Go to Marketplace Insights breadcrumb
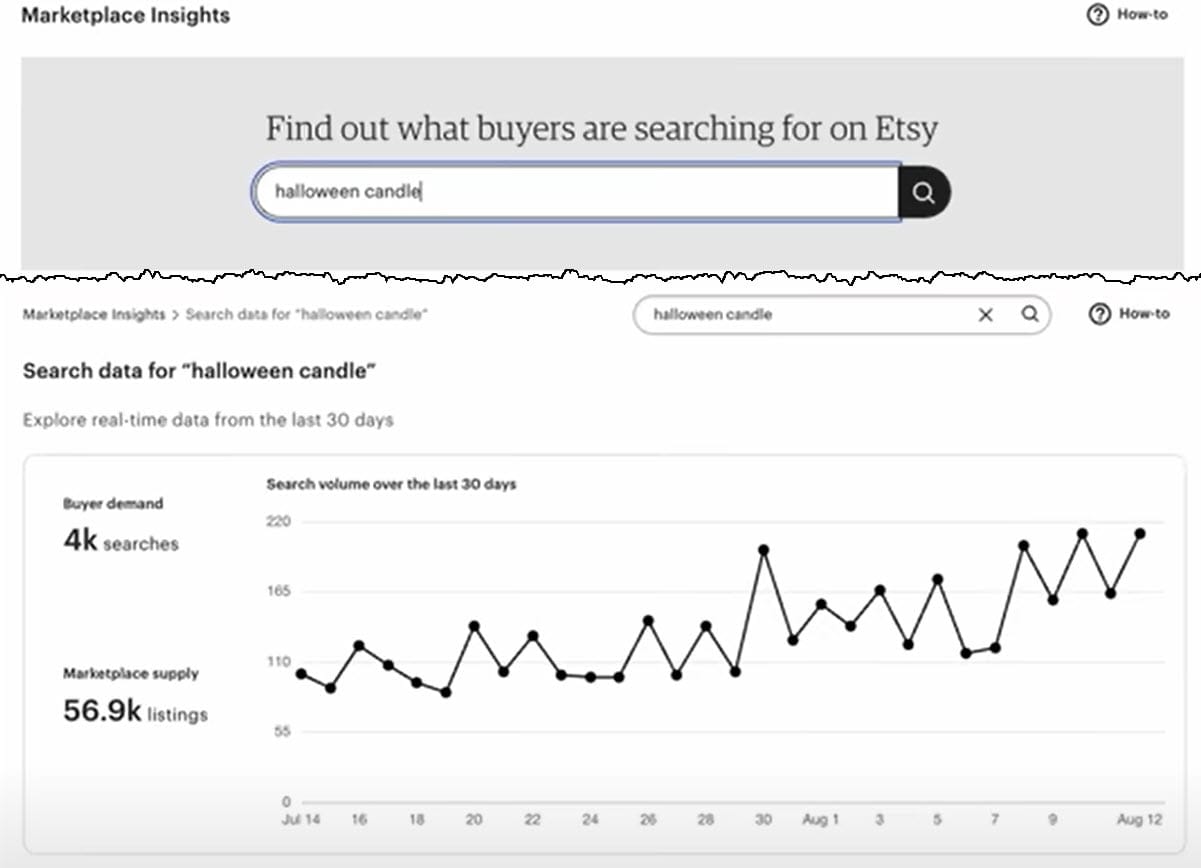The height and width of the screenshot is (868, 1201). (94, 315)
